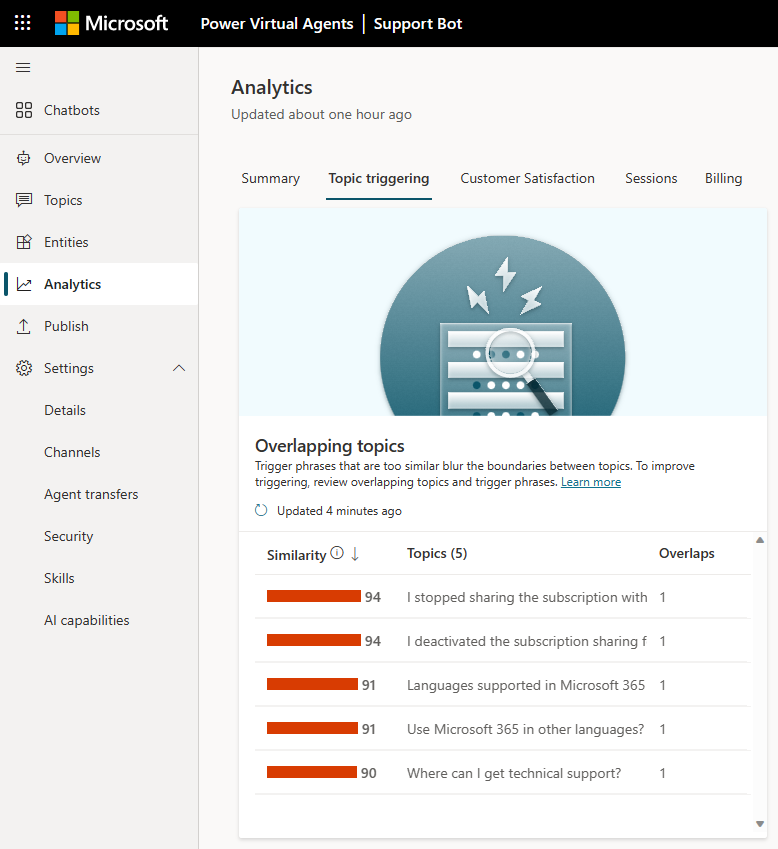Click the Overview bot icon
The height and width of the screenshot is (849, 778).
tap(23, 158)
